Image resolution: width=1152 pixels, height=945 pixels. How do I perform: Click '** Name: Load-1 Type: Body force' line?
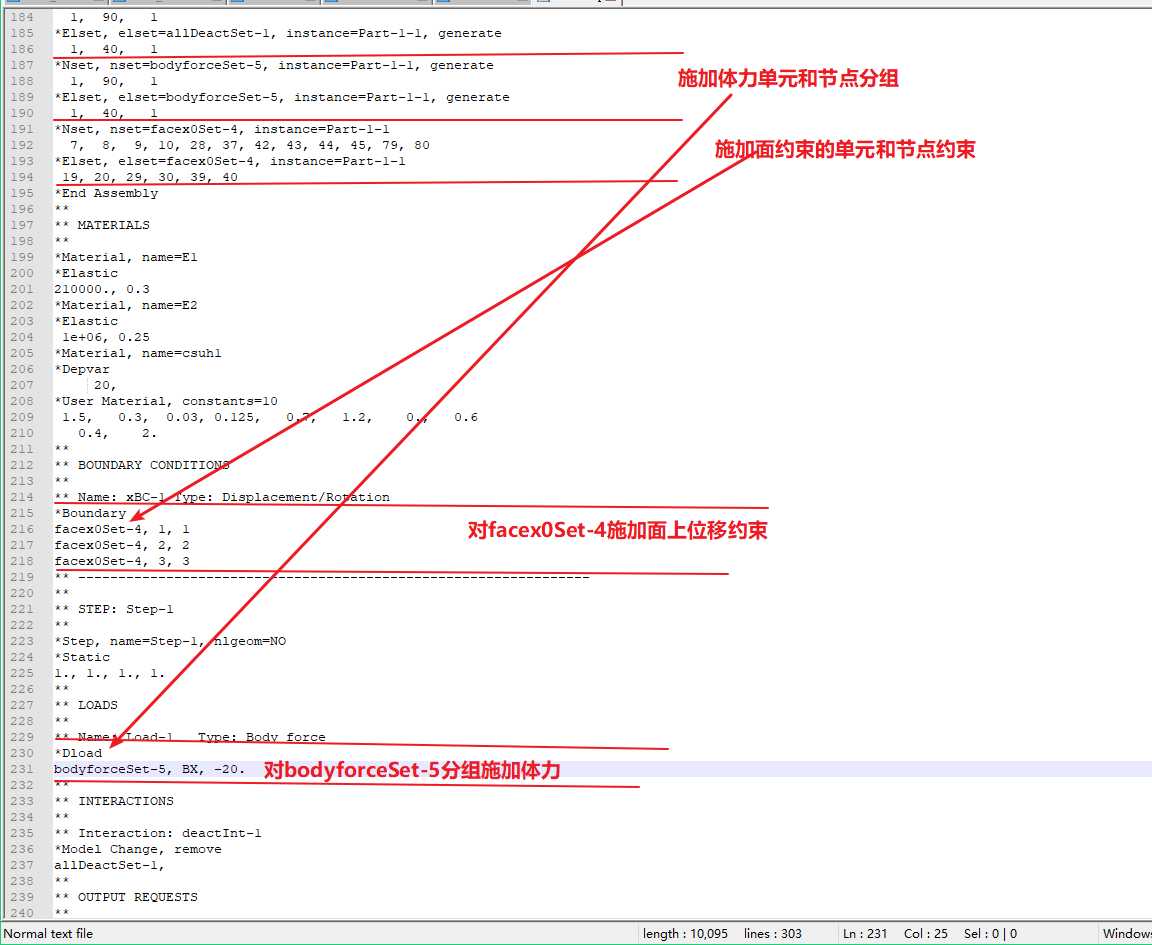(x=190, y=737)
